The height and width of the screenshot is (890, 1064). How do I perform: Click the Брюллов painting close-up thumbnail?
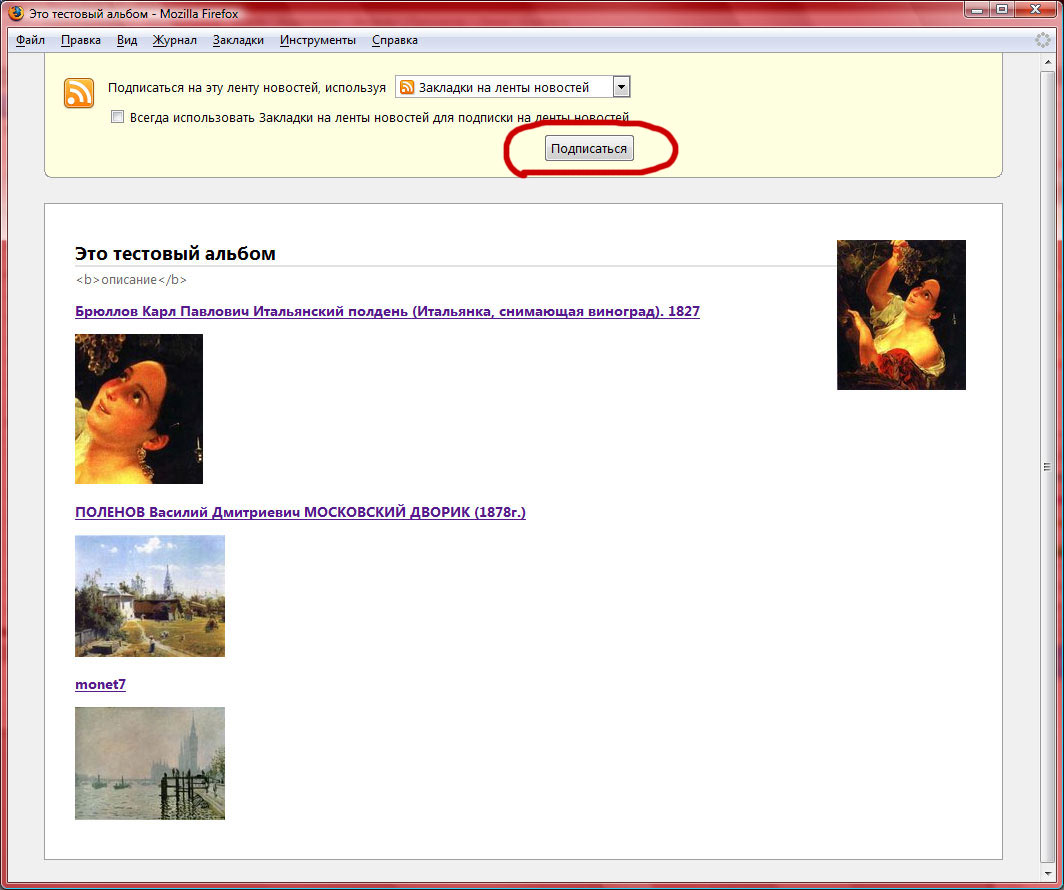[x=139, y=409]
